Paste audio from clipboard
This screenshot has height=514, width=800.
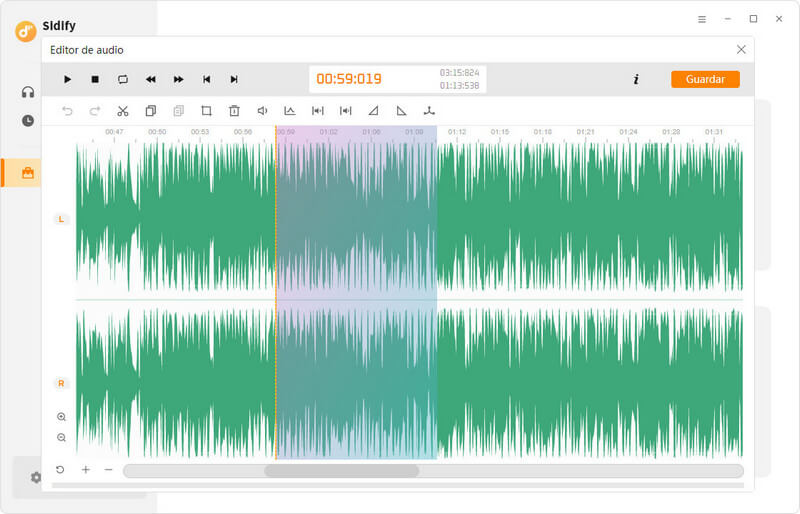coord(179,111)
